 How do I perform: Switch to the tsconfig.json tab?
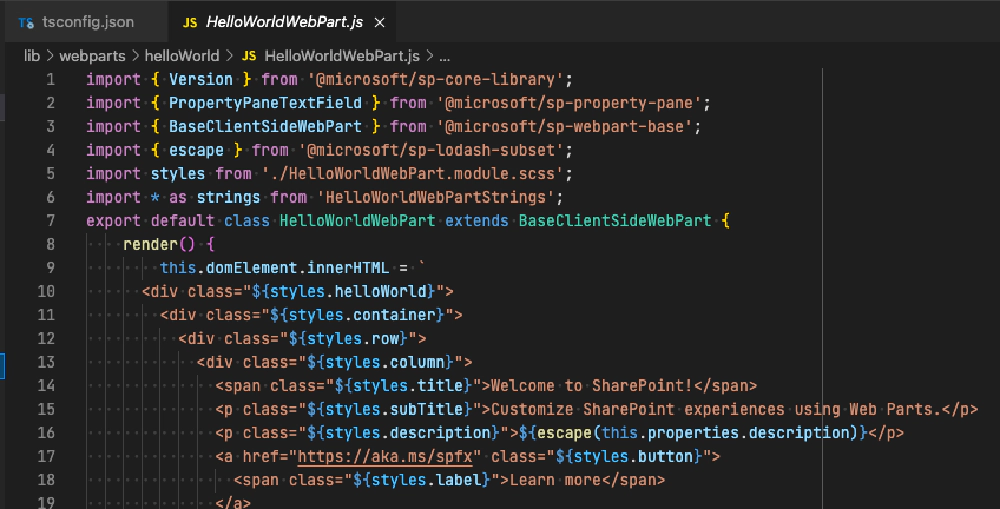pos(85,22)
